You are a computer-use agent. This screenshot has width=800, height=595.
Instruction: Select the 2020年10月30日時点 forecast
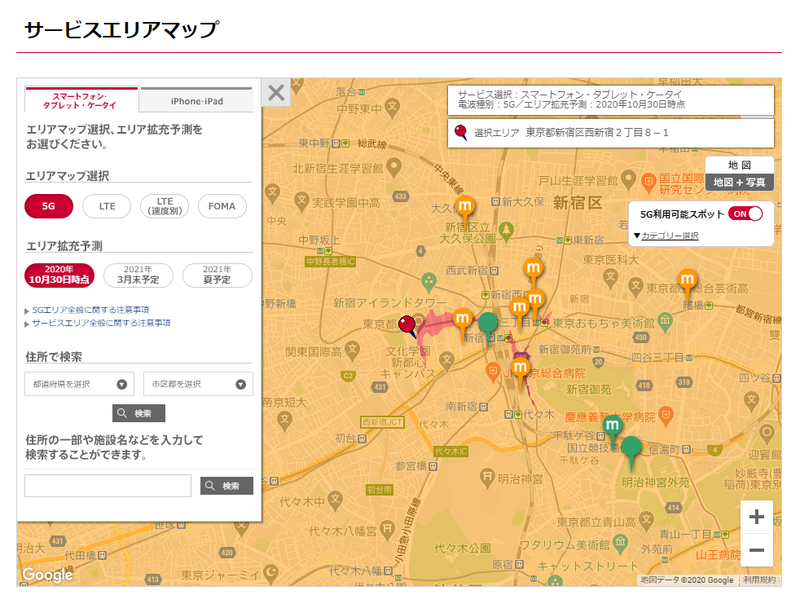point(59,275)
